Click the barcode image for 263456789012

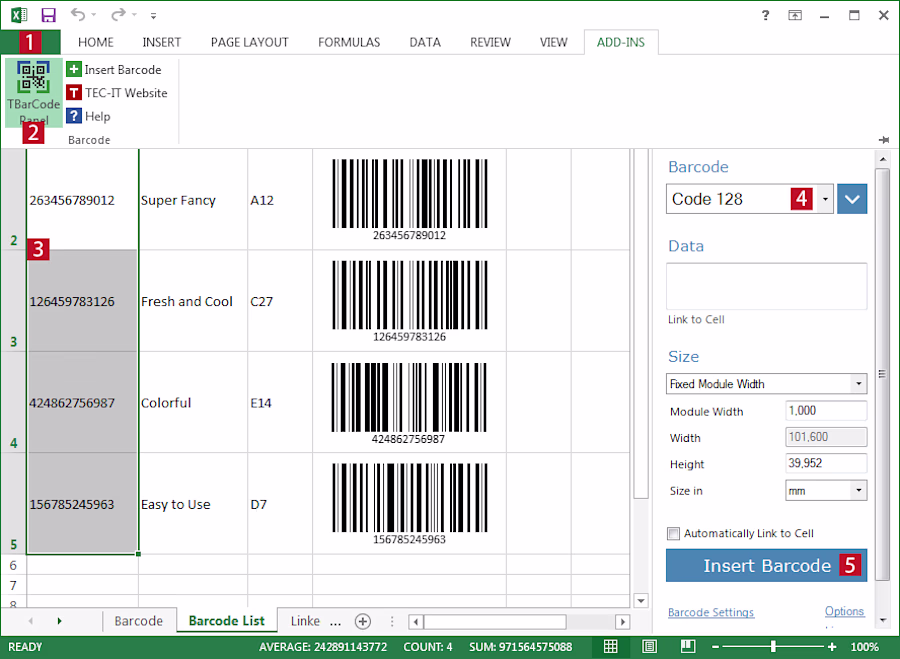pyautogui.click(x=409, y=199)
